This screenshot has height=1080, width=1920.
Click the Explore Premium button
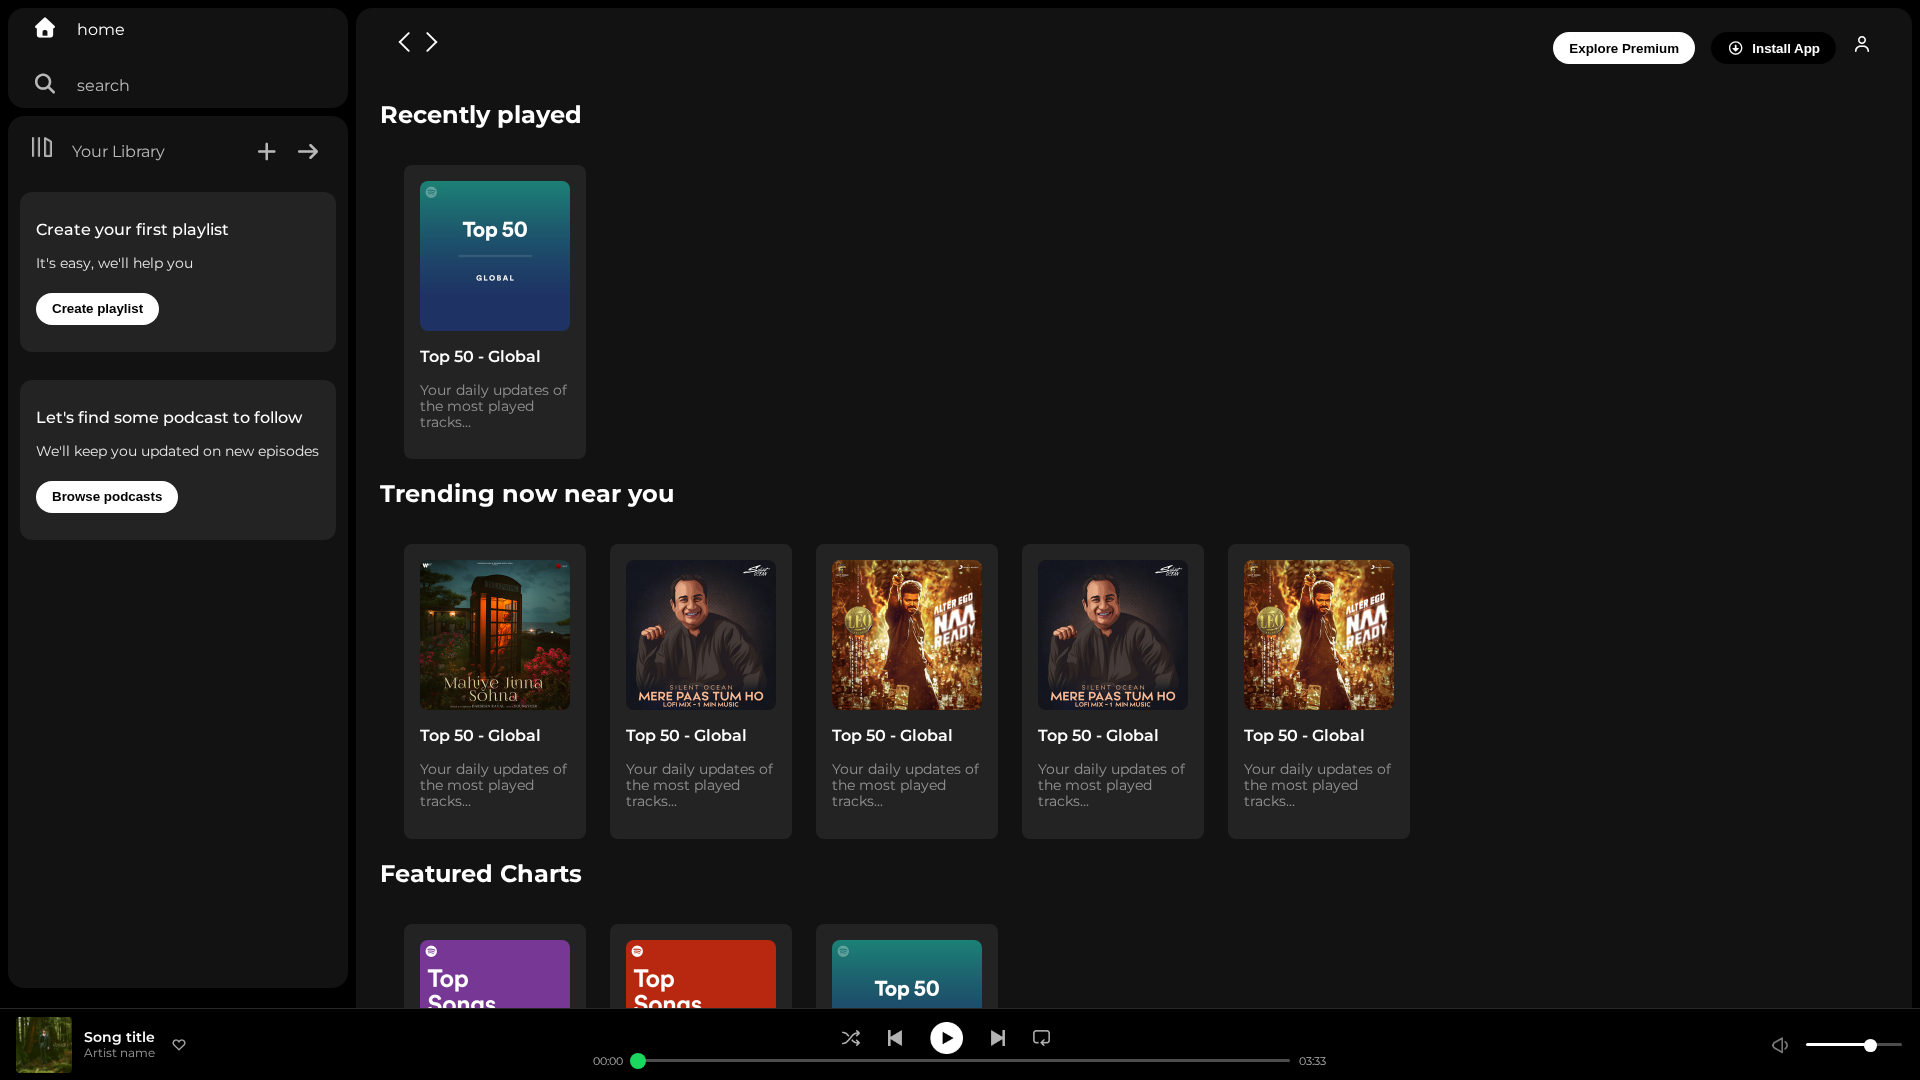pos(1624,48)
